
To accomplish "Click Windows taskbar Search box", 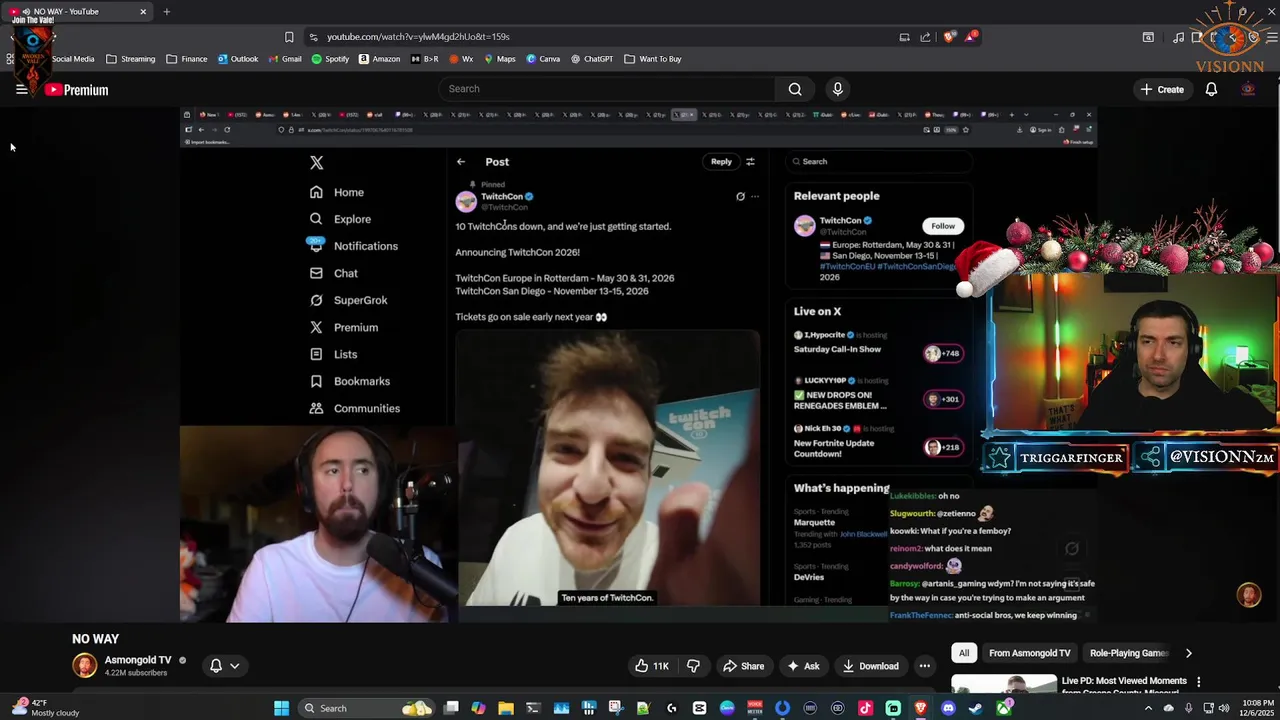I will [366, 708].
